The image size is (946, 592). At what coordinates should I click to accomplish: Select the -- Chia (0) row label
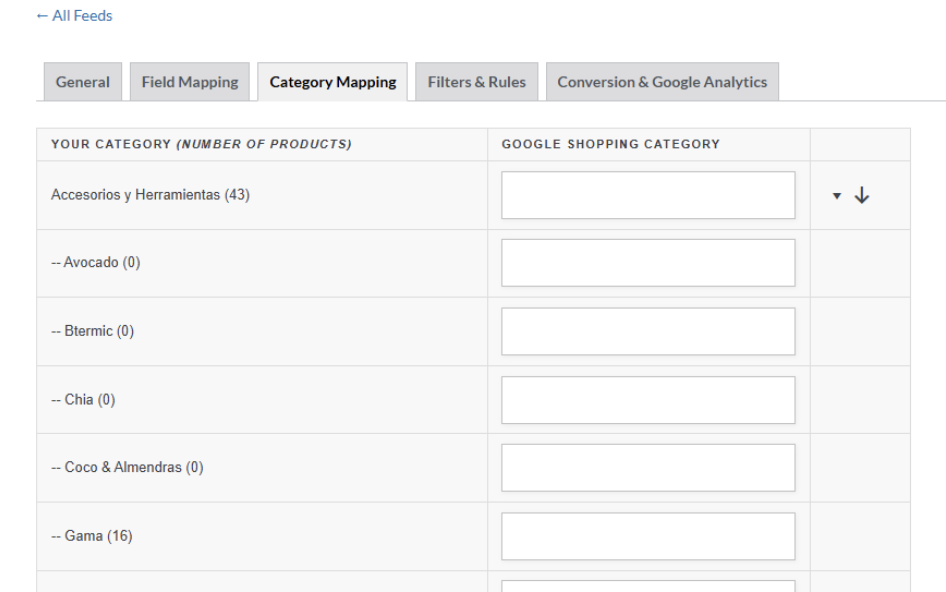point(83,400)
